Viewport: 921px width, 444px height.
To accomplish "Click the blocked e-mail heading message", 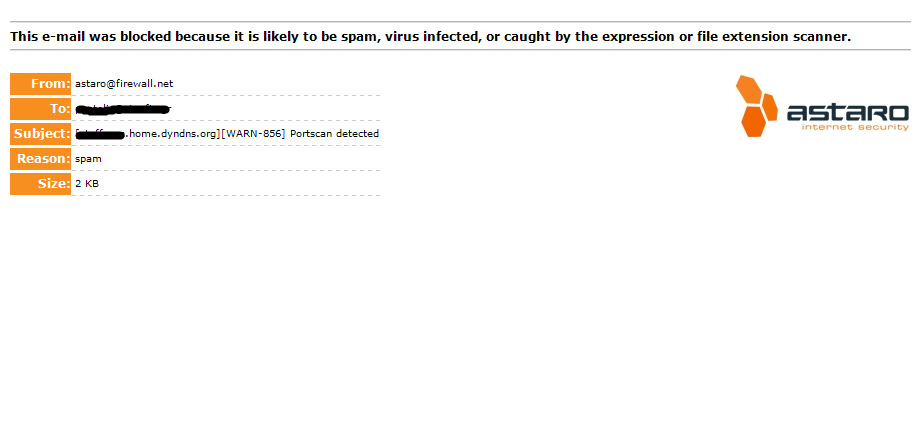I will [431, 36].
